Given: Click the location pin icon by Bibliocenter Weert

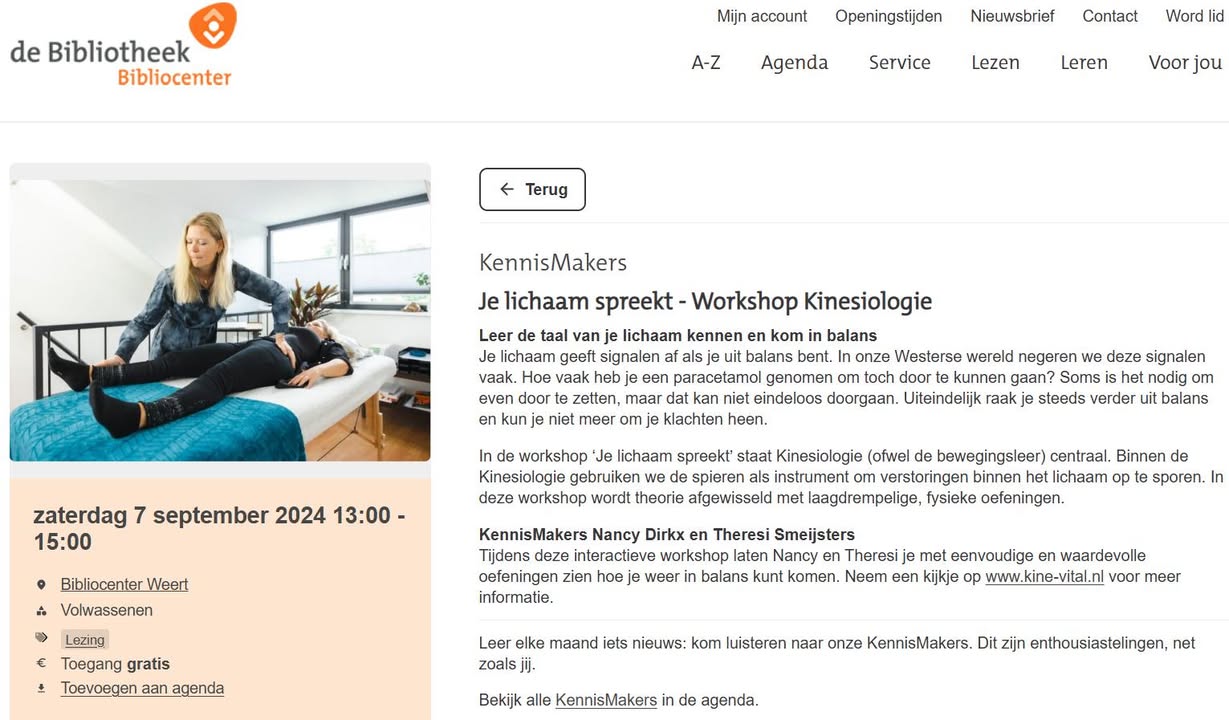Looking at the screenshot, I should pos(41,585).
